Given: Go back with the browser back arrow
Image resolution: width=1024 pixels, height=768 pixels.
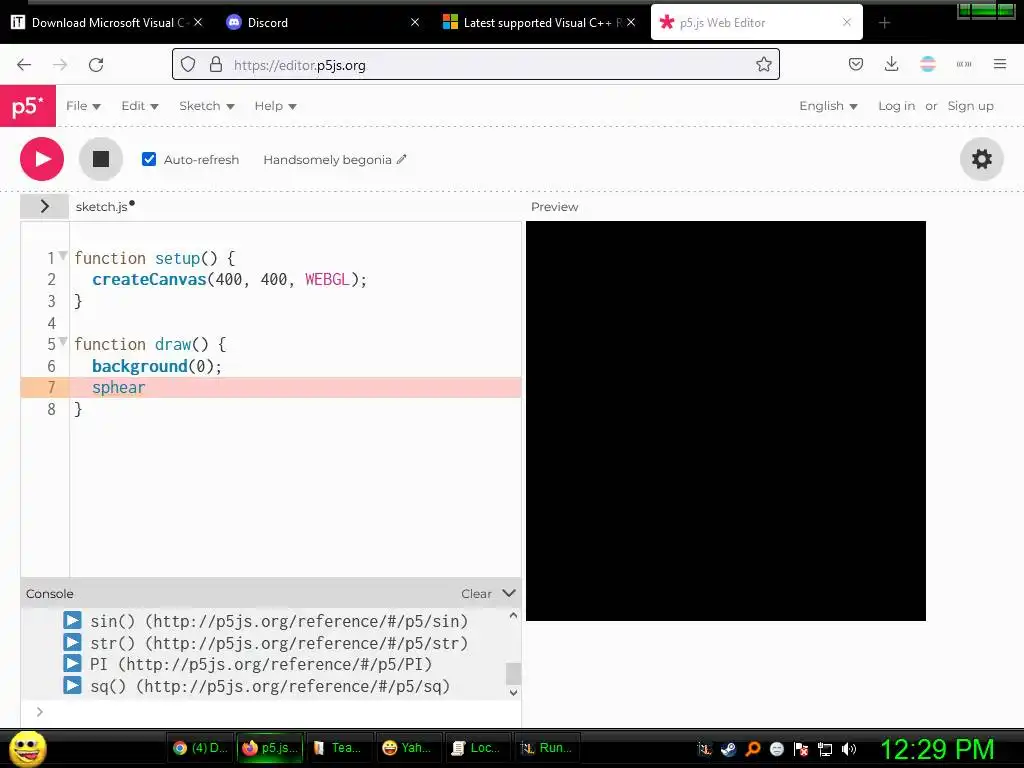Looking at the screenshot, I should point(24,65).
